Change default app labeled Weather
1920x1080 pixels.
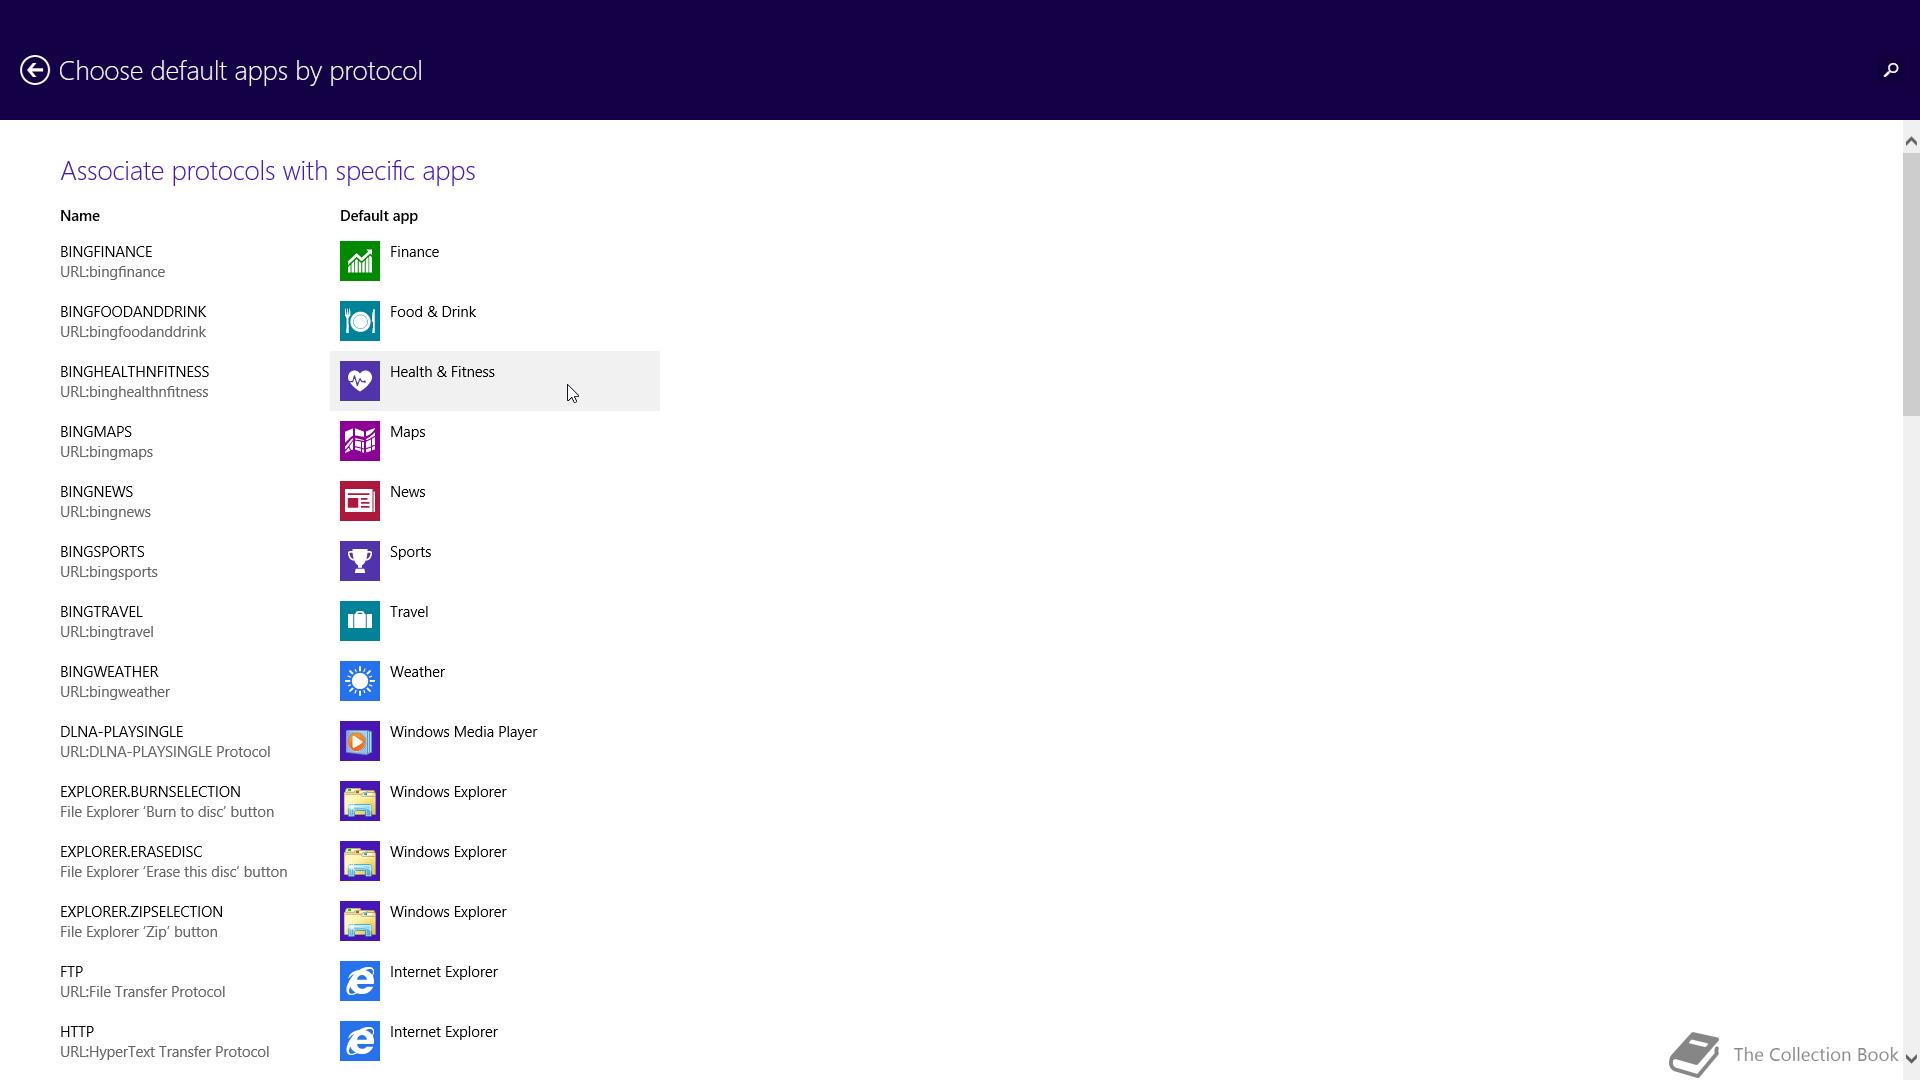[417, 672]
